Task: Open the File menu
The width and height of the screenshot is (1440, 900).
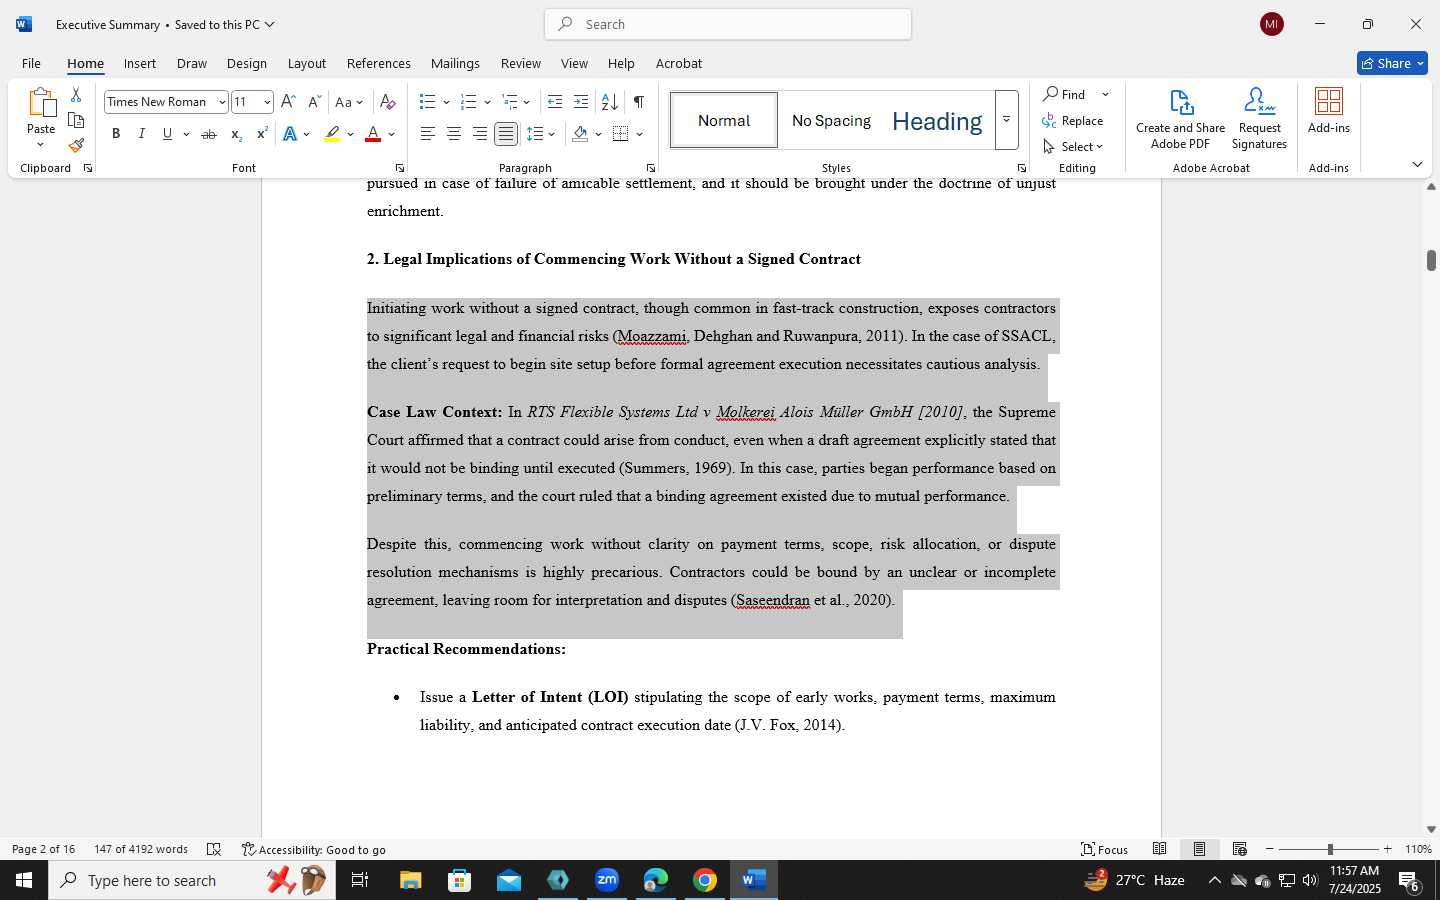Action: [x=31, y=63]
